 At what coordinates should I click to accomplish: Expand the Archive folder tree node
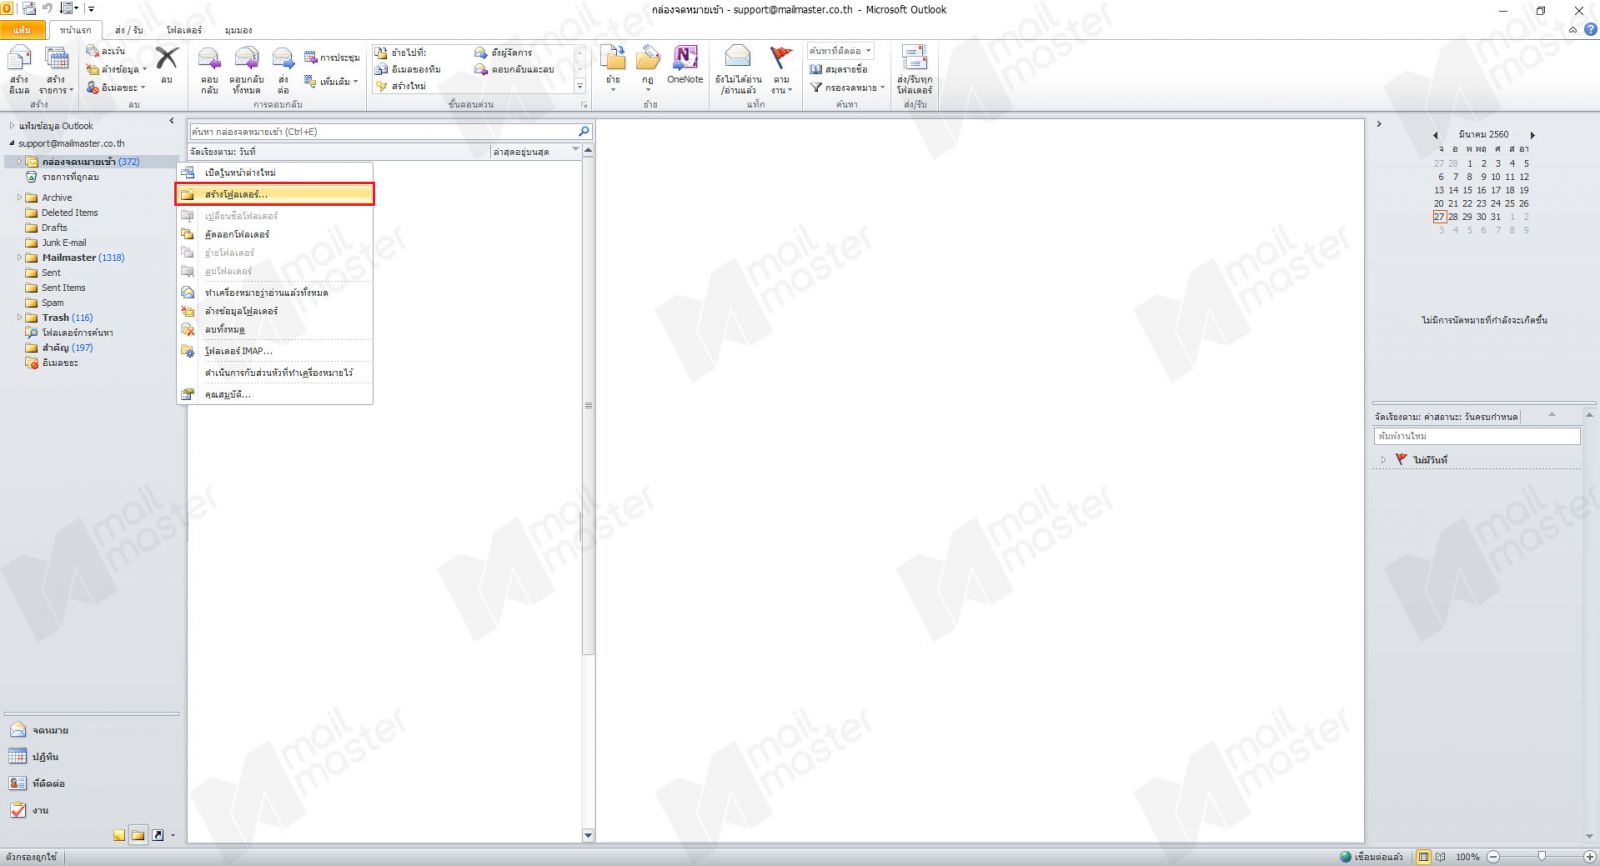coord(19,198)
